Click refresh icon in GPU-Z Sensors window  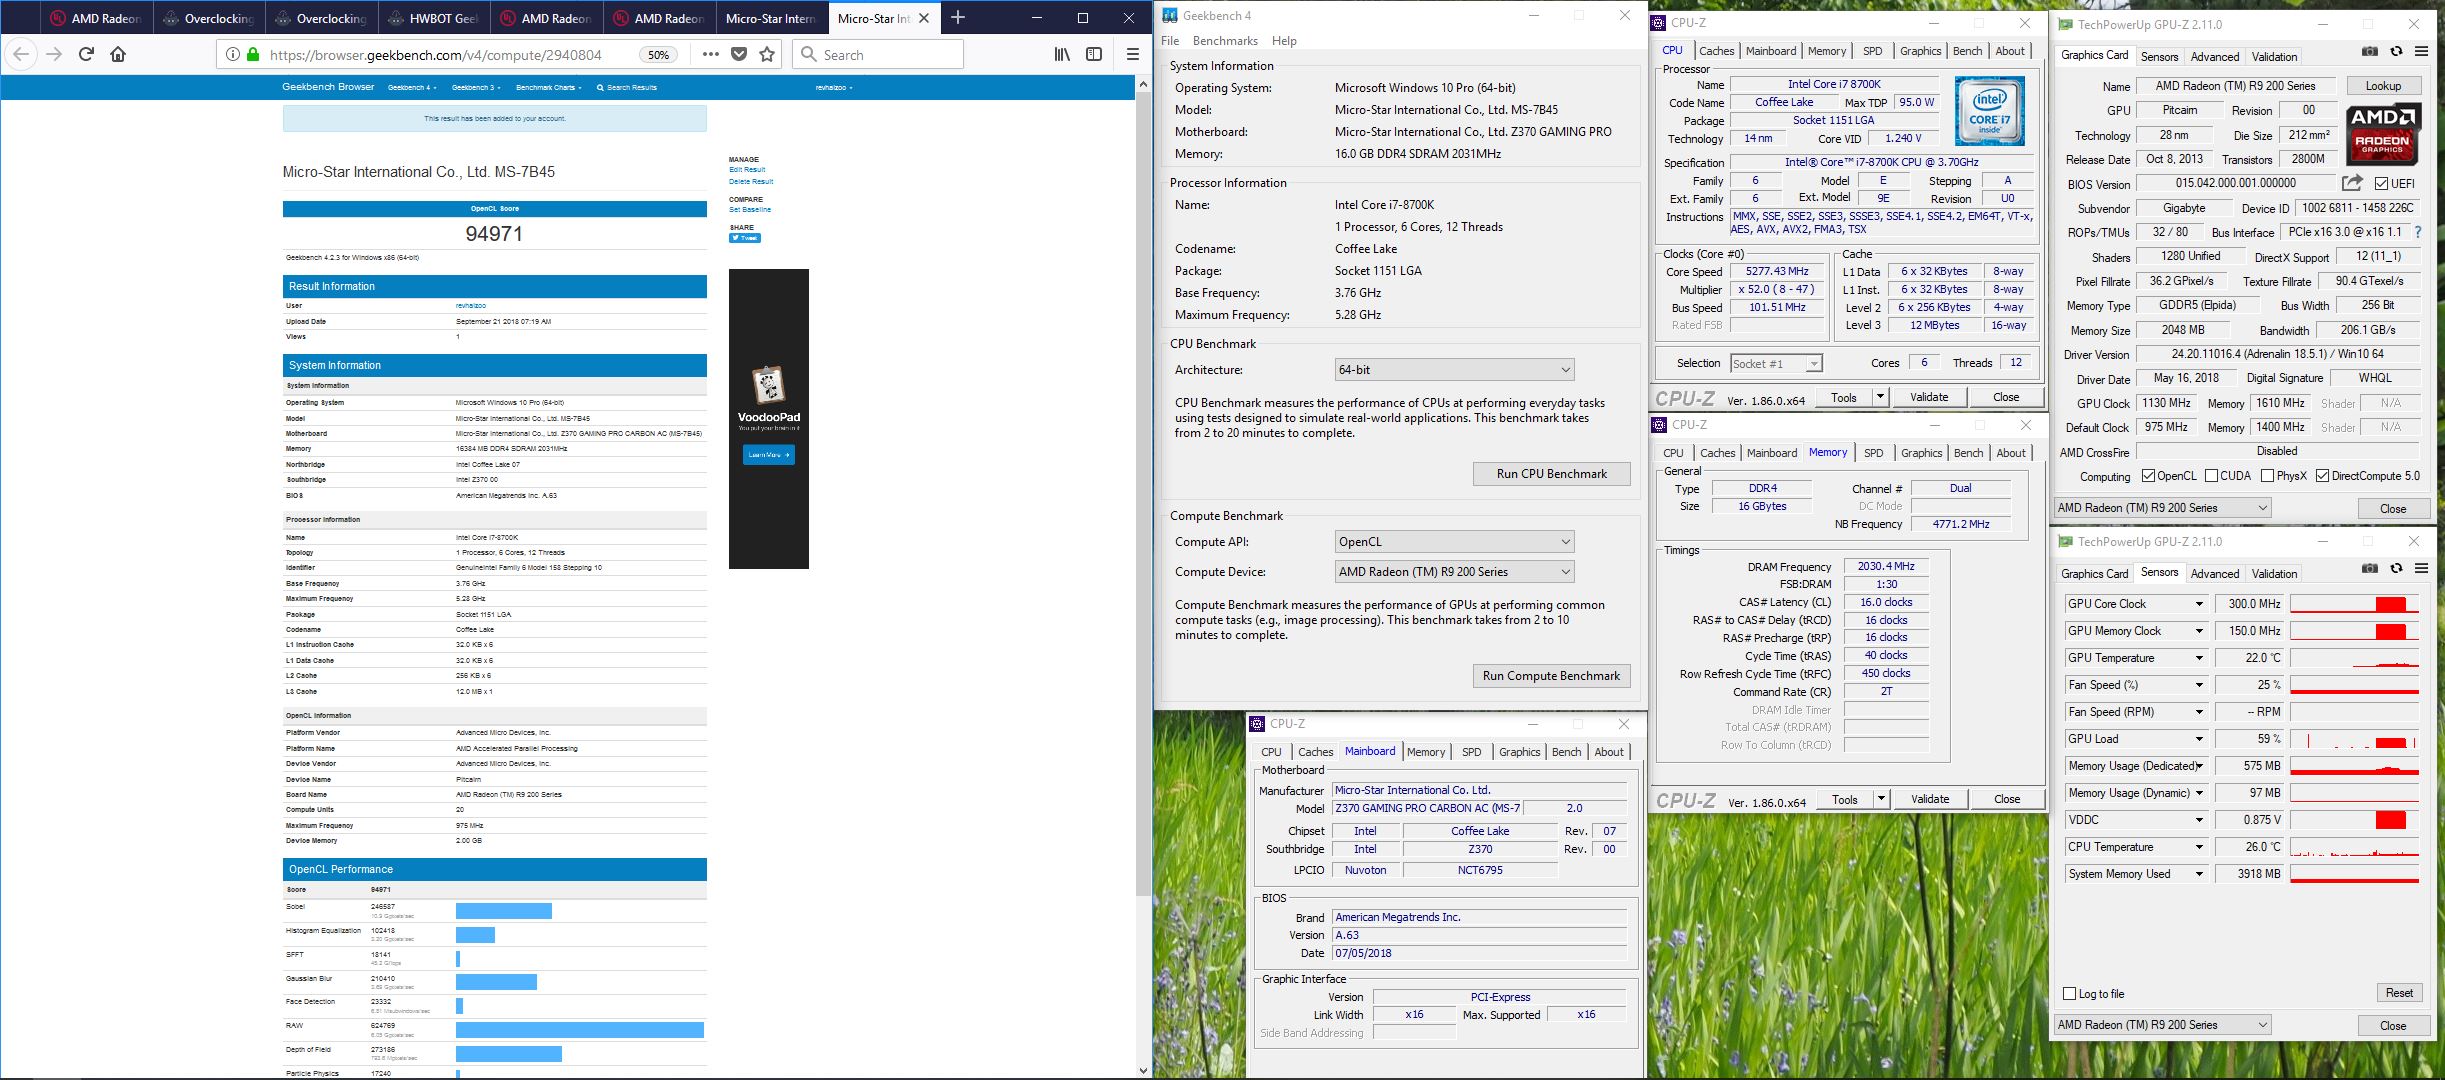[x=2396, y=569]
